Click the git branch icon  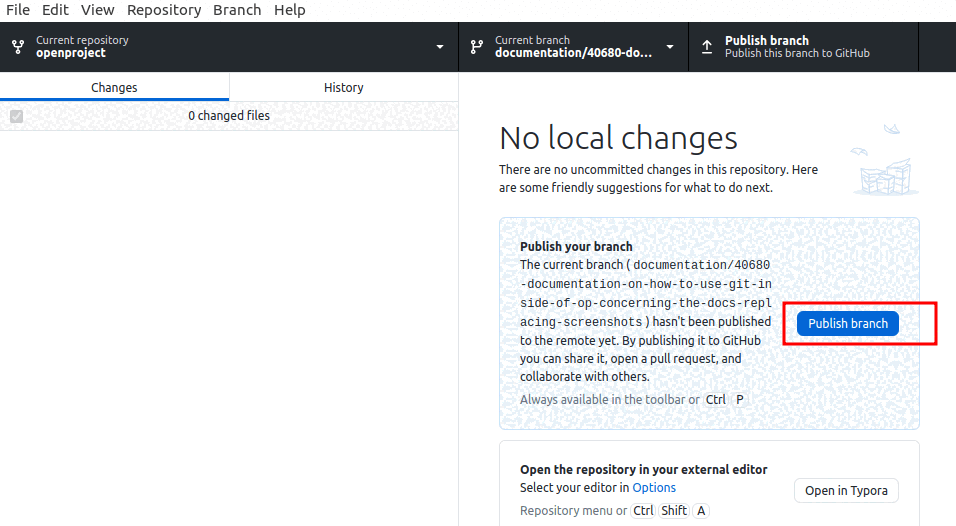tap(477, 47)
